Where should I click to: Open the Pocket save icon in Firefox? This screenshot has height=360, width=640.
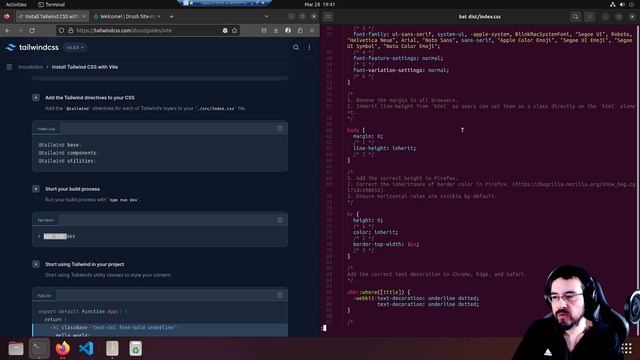264,31
